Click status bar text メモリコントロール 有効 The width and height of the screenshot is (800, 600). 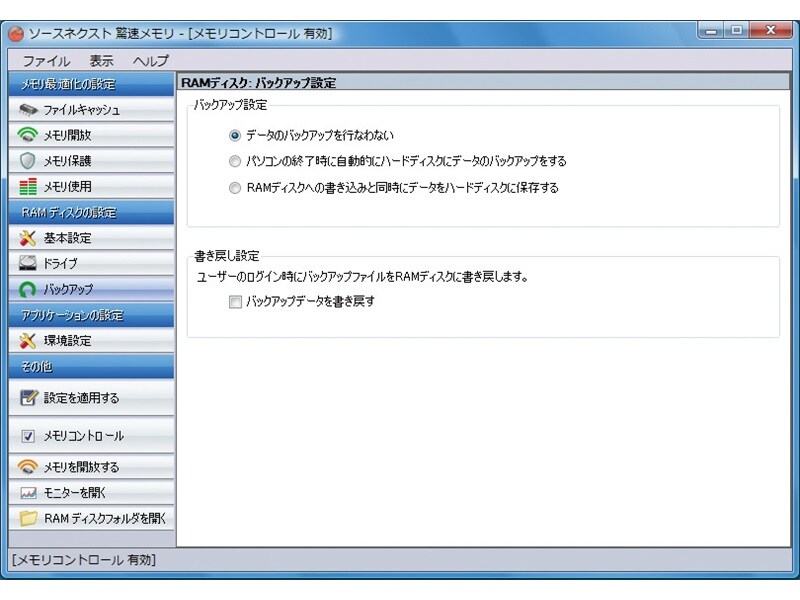(84, 560)
